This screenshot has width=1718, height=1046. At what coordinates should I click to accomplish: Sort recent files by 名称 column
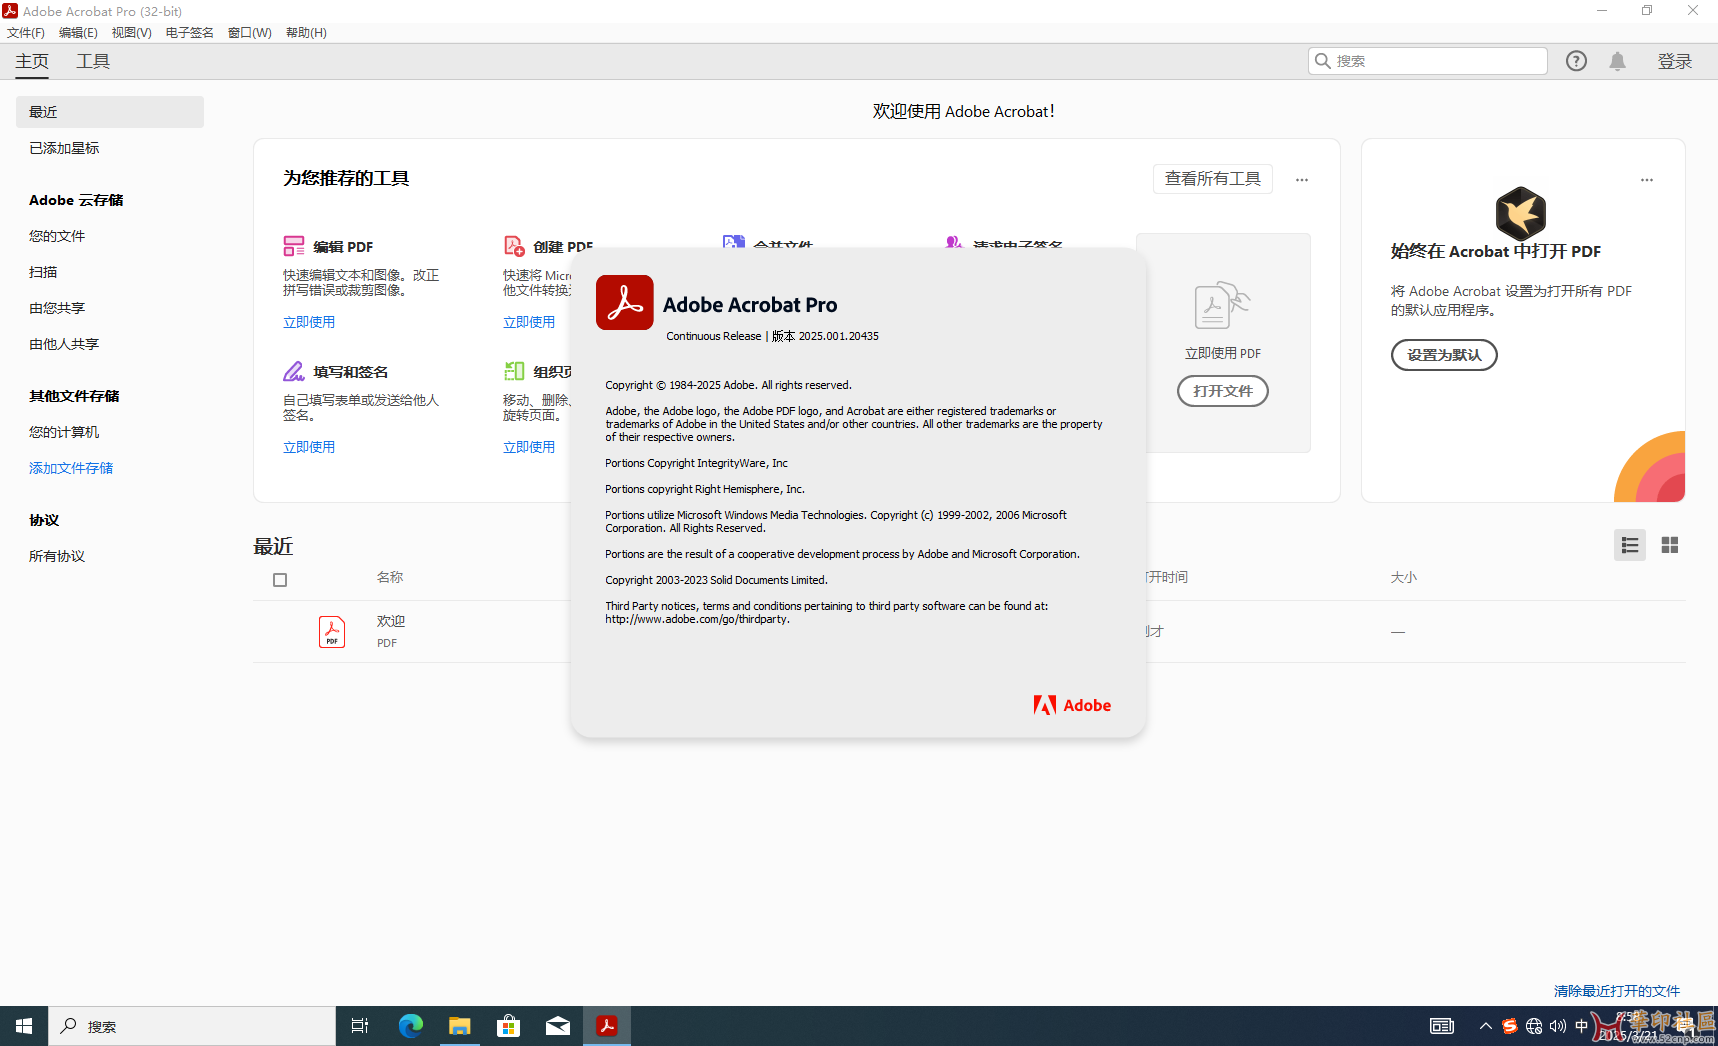[x=390, y=577]
